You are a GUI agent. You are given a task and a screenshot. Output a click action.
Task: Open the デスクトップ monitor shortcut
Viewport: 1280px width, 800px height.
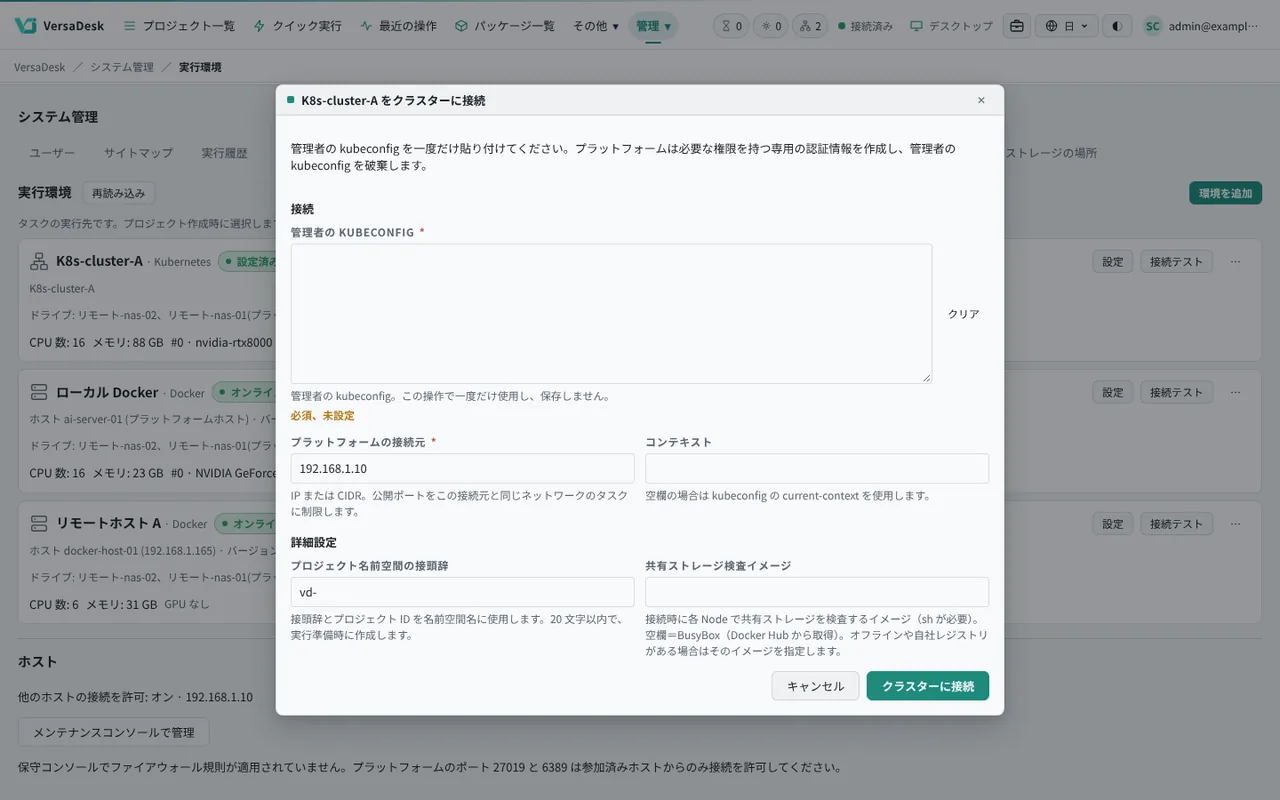click(951, 26)
